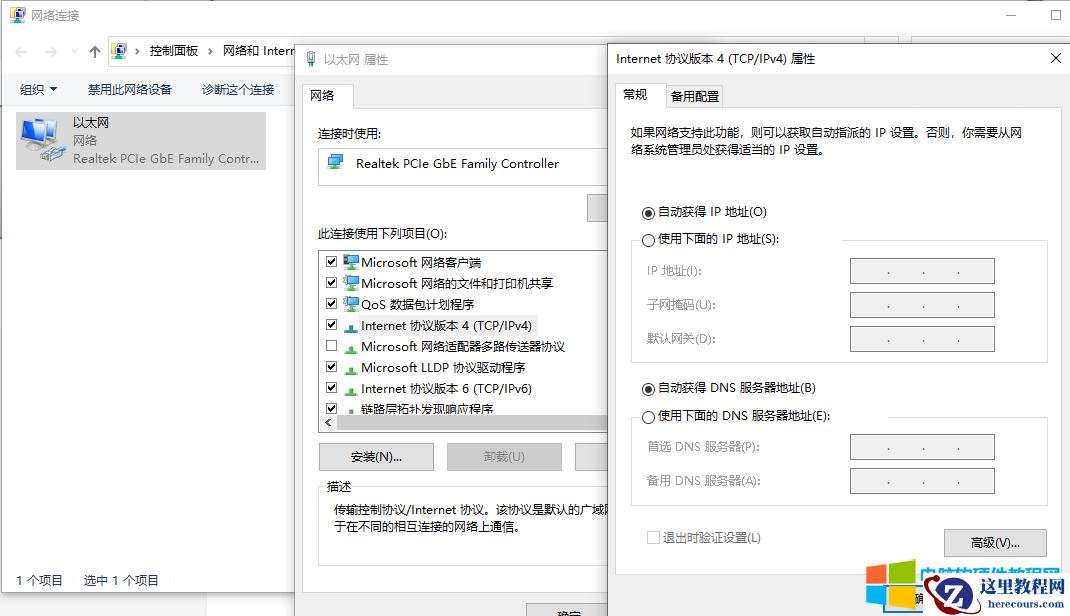Click the network icon of Internet 协议版本 4
Image resolution: width=1070 pixels, height=616 pixels.
[352, 324]
